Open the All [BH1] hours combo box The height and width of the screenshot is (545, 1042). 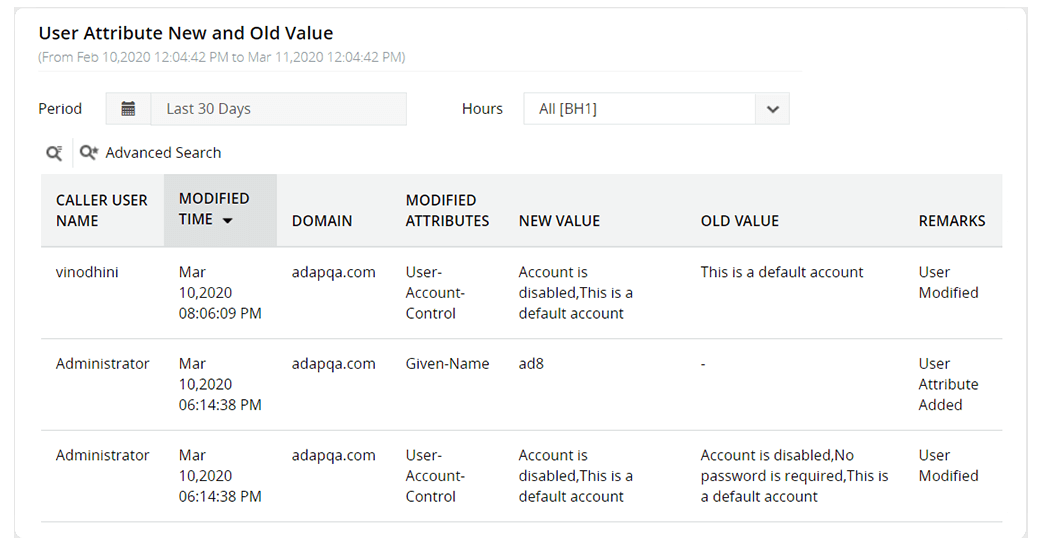pos(640,109)
